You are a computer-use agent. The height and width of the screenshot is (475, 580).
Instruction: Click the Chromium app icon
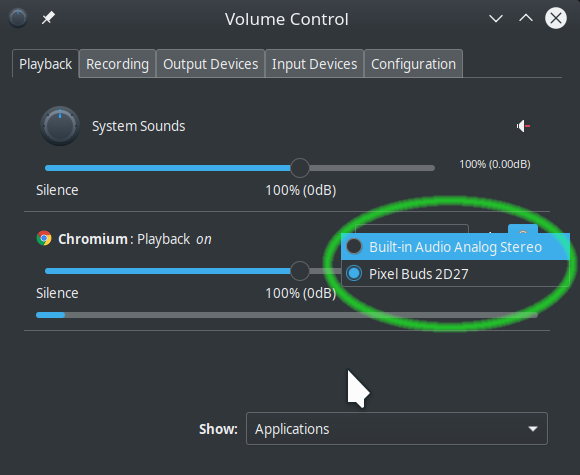[x=44, y=238]
